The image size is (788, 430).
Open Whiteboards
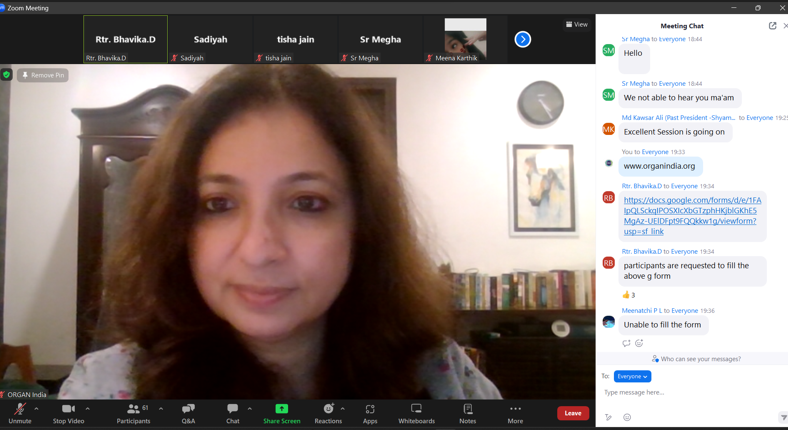416,412
